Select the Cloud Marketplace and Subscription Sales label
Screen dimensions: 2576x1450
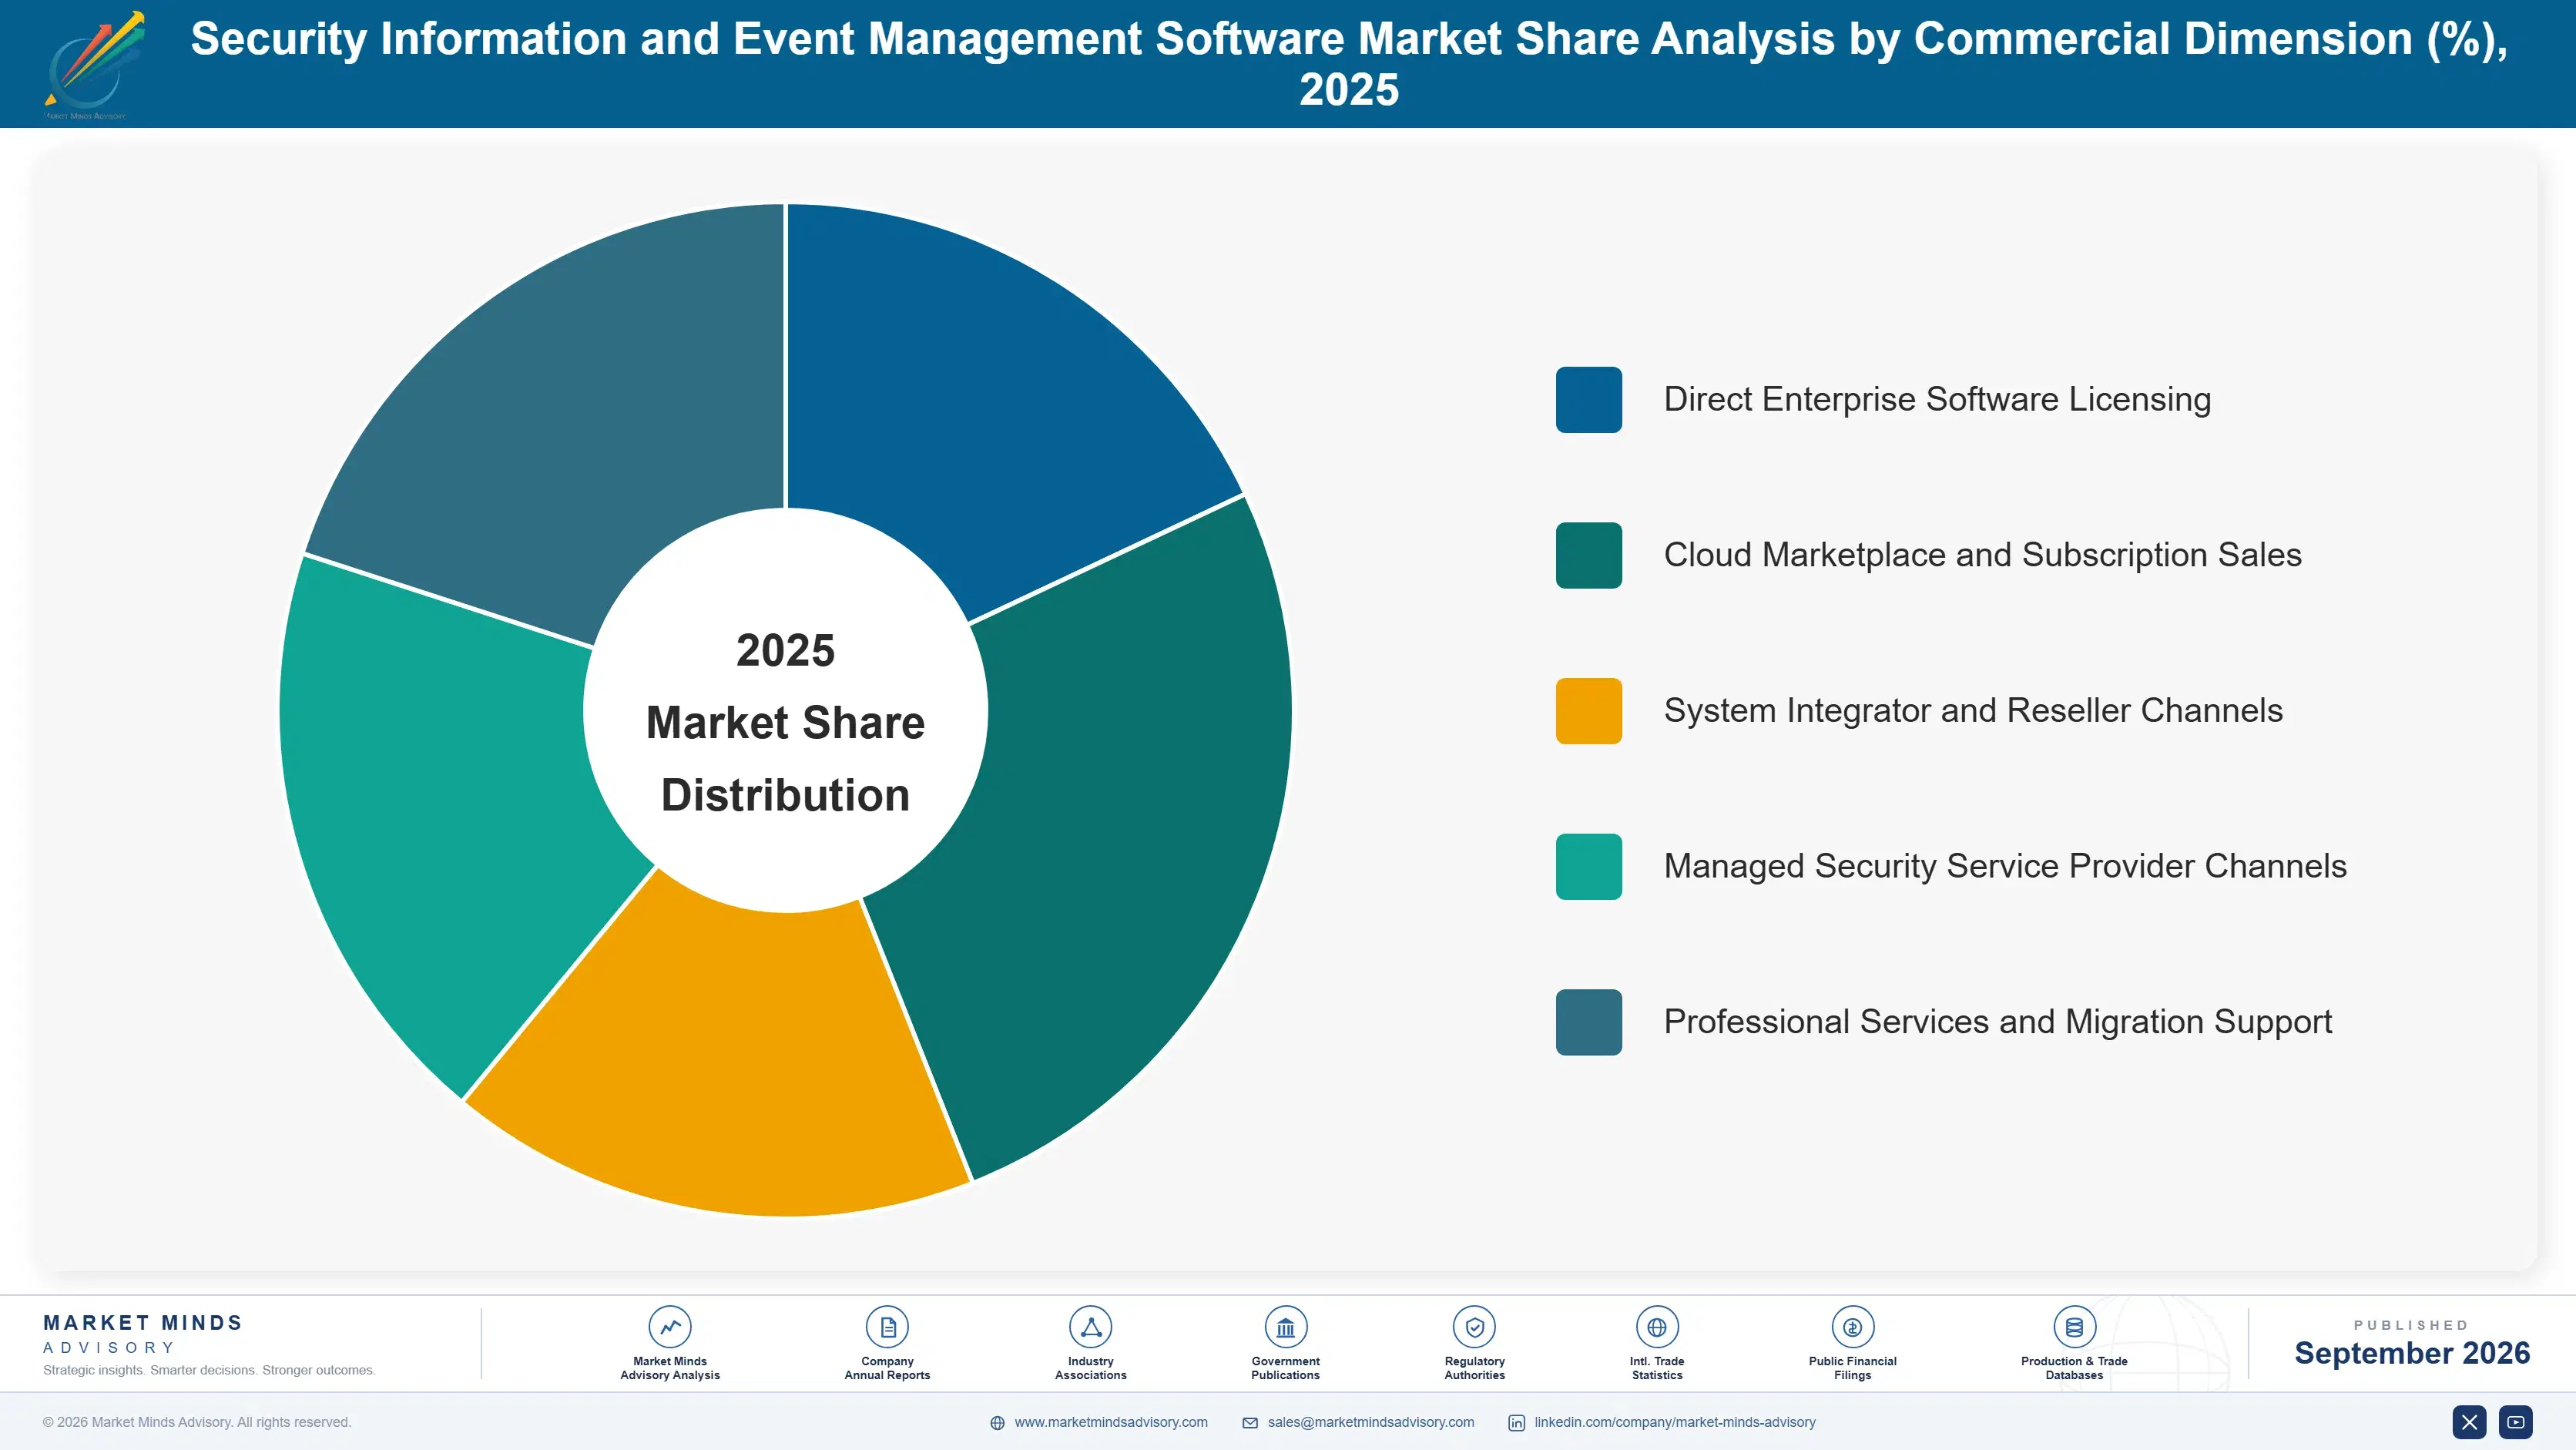point(1982,555)
